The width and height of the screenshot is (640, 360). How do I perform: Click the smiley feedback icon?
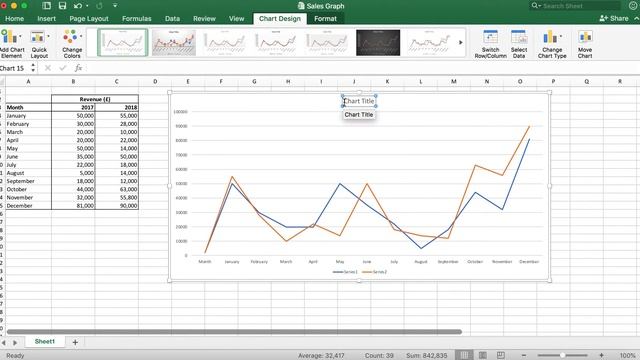tap(633, 6)
